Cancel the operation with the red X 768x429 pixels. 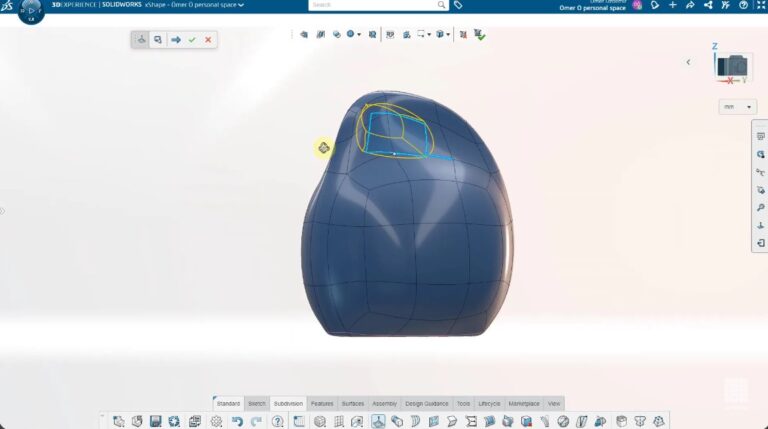tap(208, 40)
